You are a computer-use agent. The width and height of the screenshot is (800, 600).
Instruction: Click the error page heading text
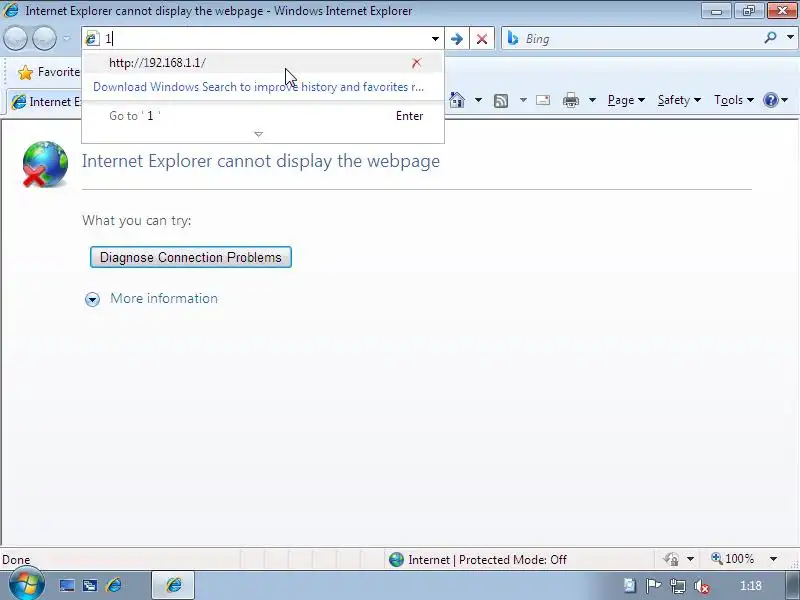(261, 161)
